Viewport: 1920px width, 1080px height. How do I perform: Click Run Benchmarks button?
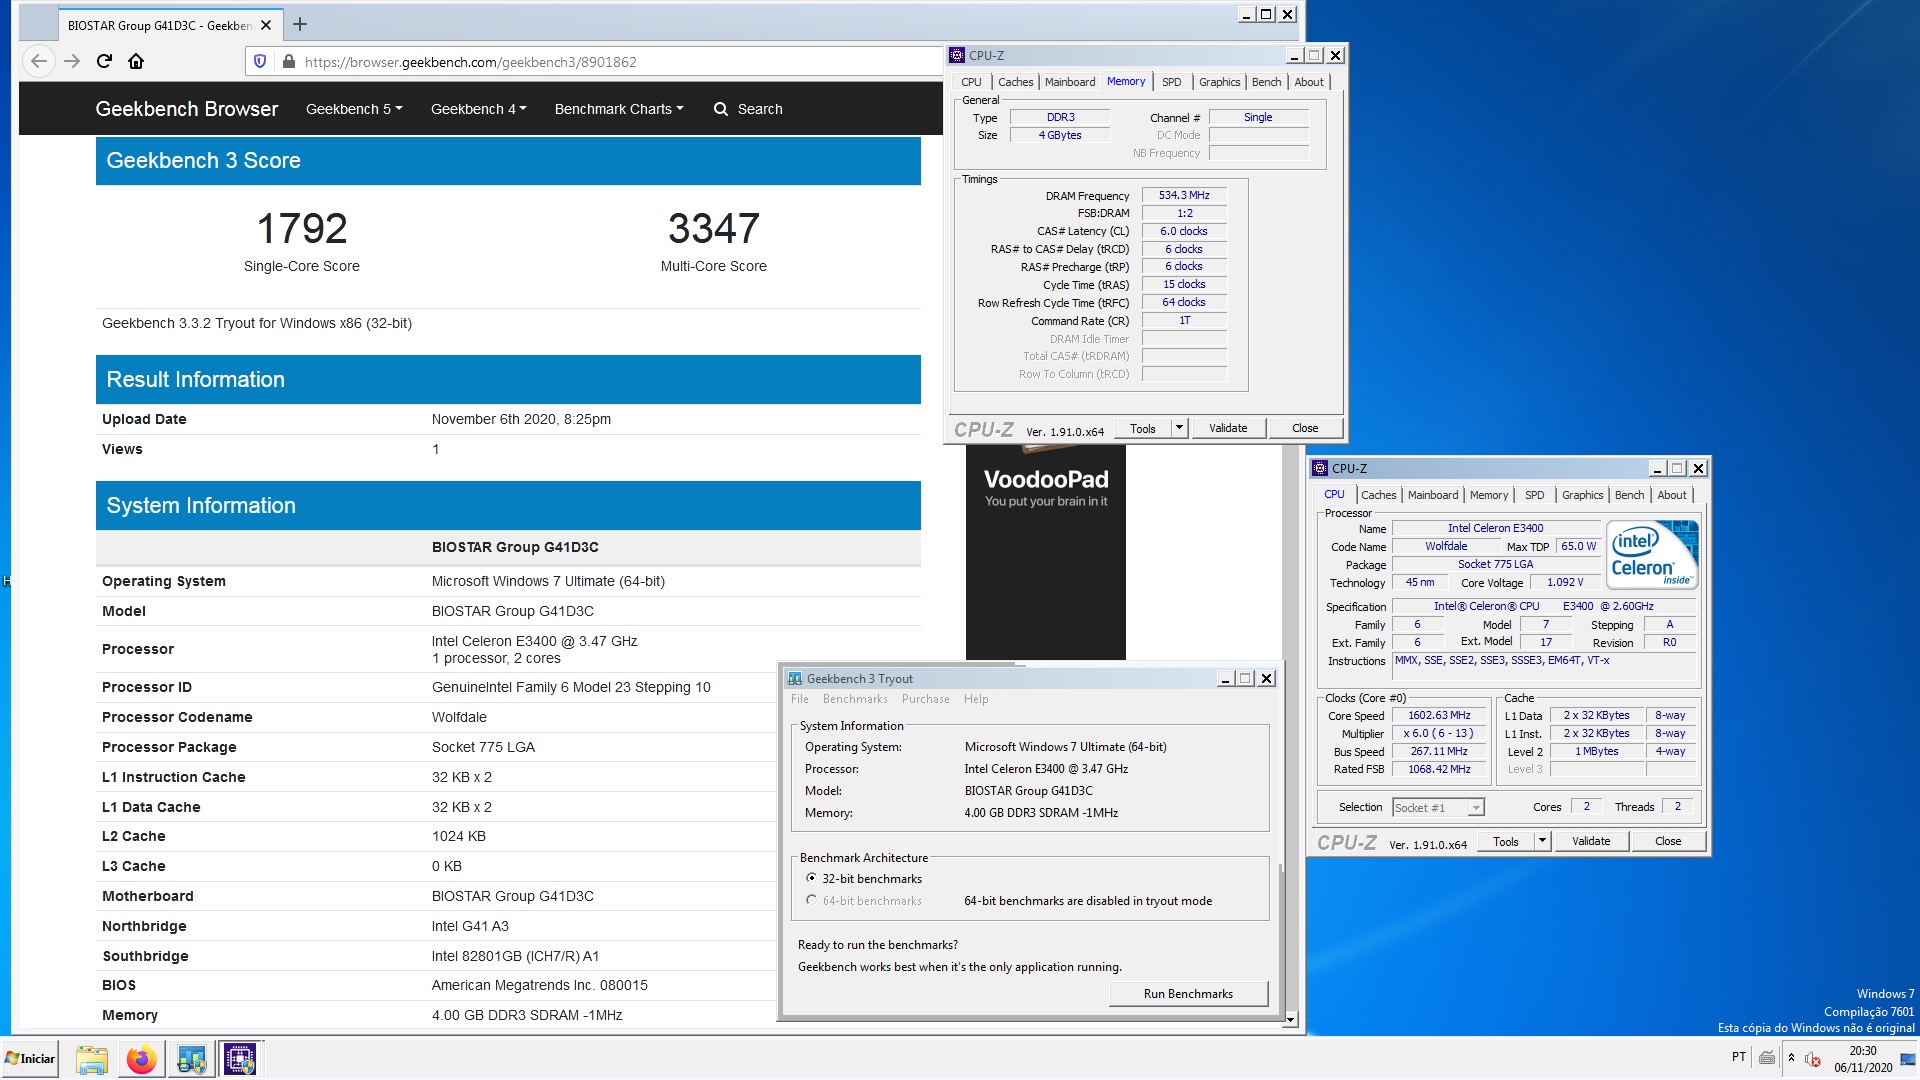(x=1188, y=994)
